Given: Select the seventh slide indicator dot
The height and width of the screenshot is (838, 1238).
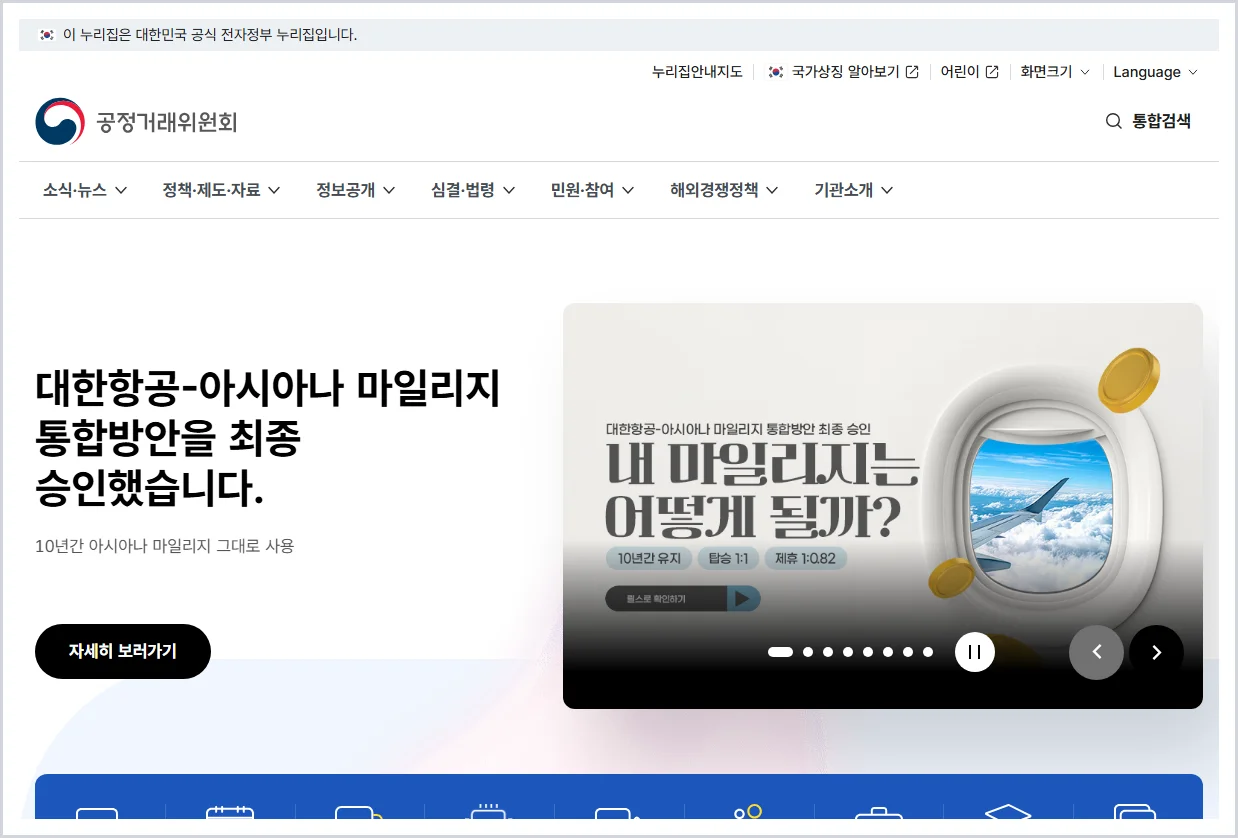Looking at the screenshot, I should point(908,652).
